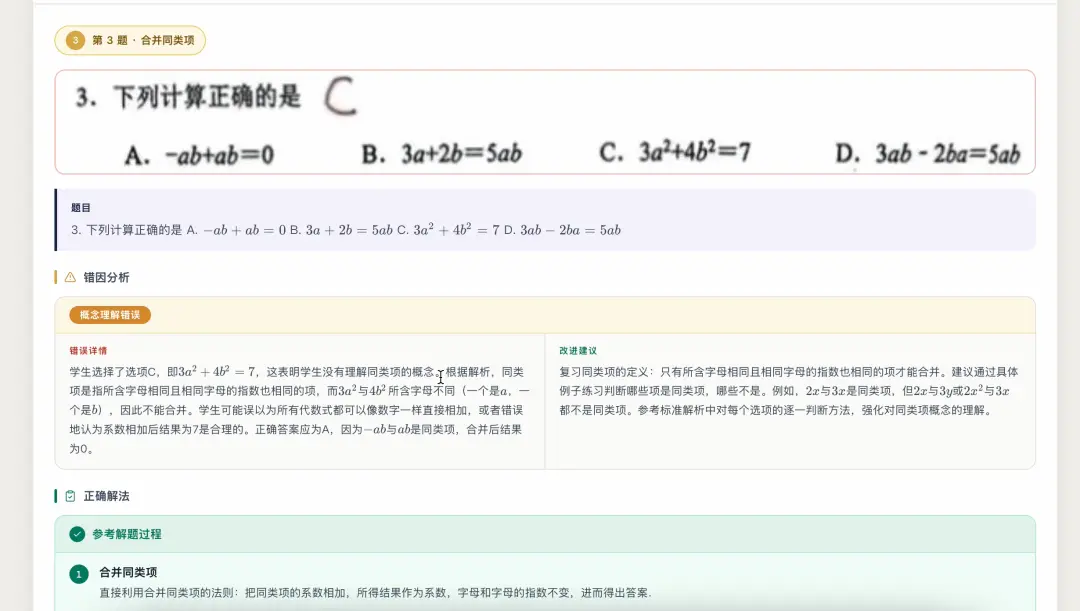The width and height of the screenshot is (1080, 611).
Task: Click the yellow vertical bar beside 错因分析 heading
Action: (x=55, y=277)
